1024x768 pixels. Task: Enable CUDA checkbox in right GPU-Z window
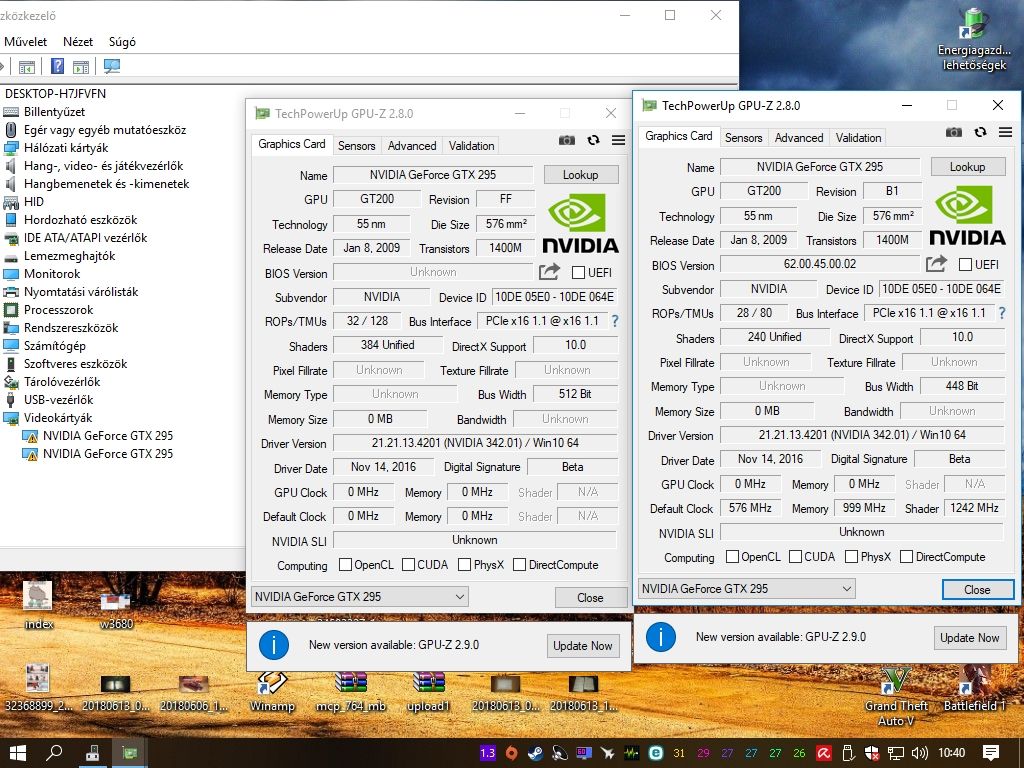795,556
